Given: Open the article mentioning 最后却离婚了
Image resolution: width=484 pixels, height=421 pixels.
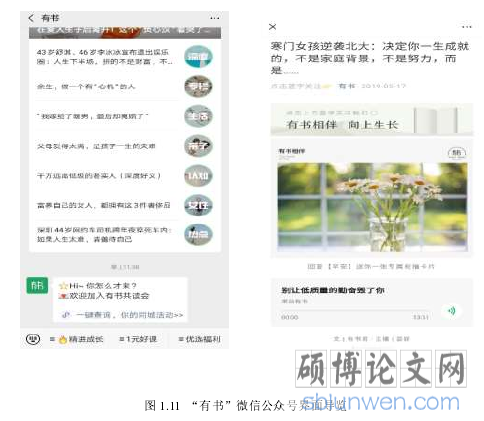Looking at the screenshot, I should tap(92, 116).
